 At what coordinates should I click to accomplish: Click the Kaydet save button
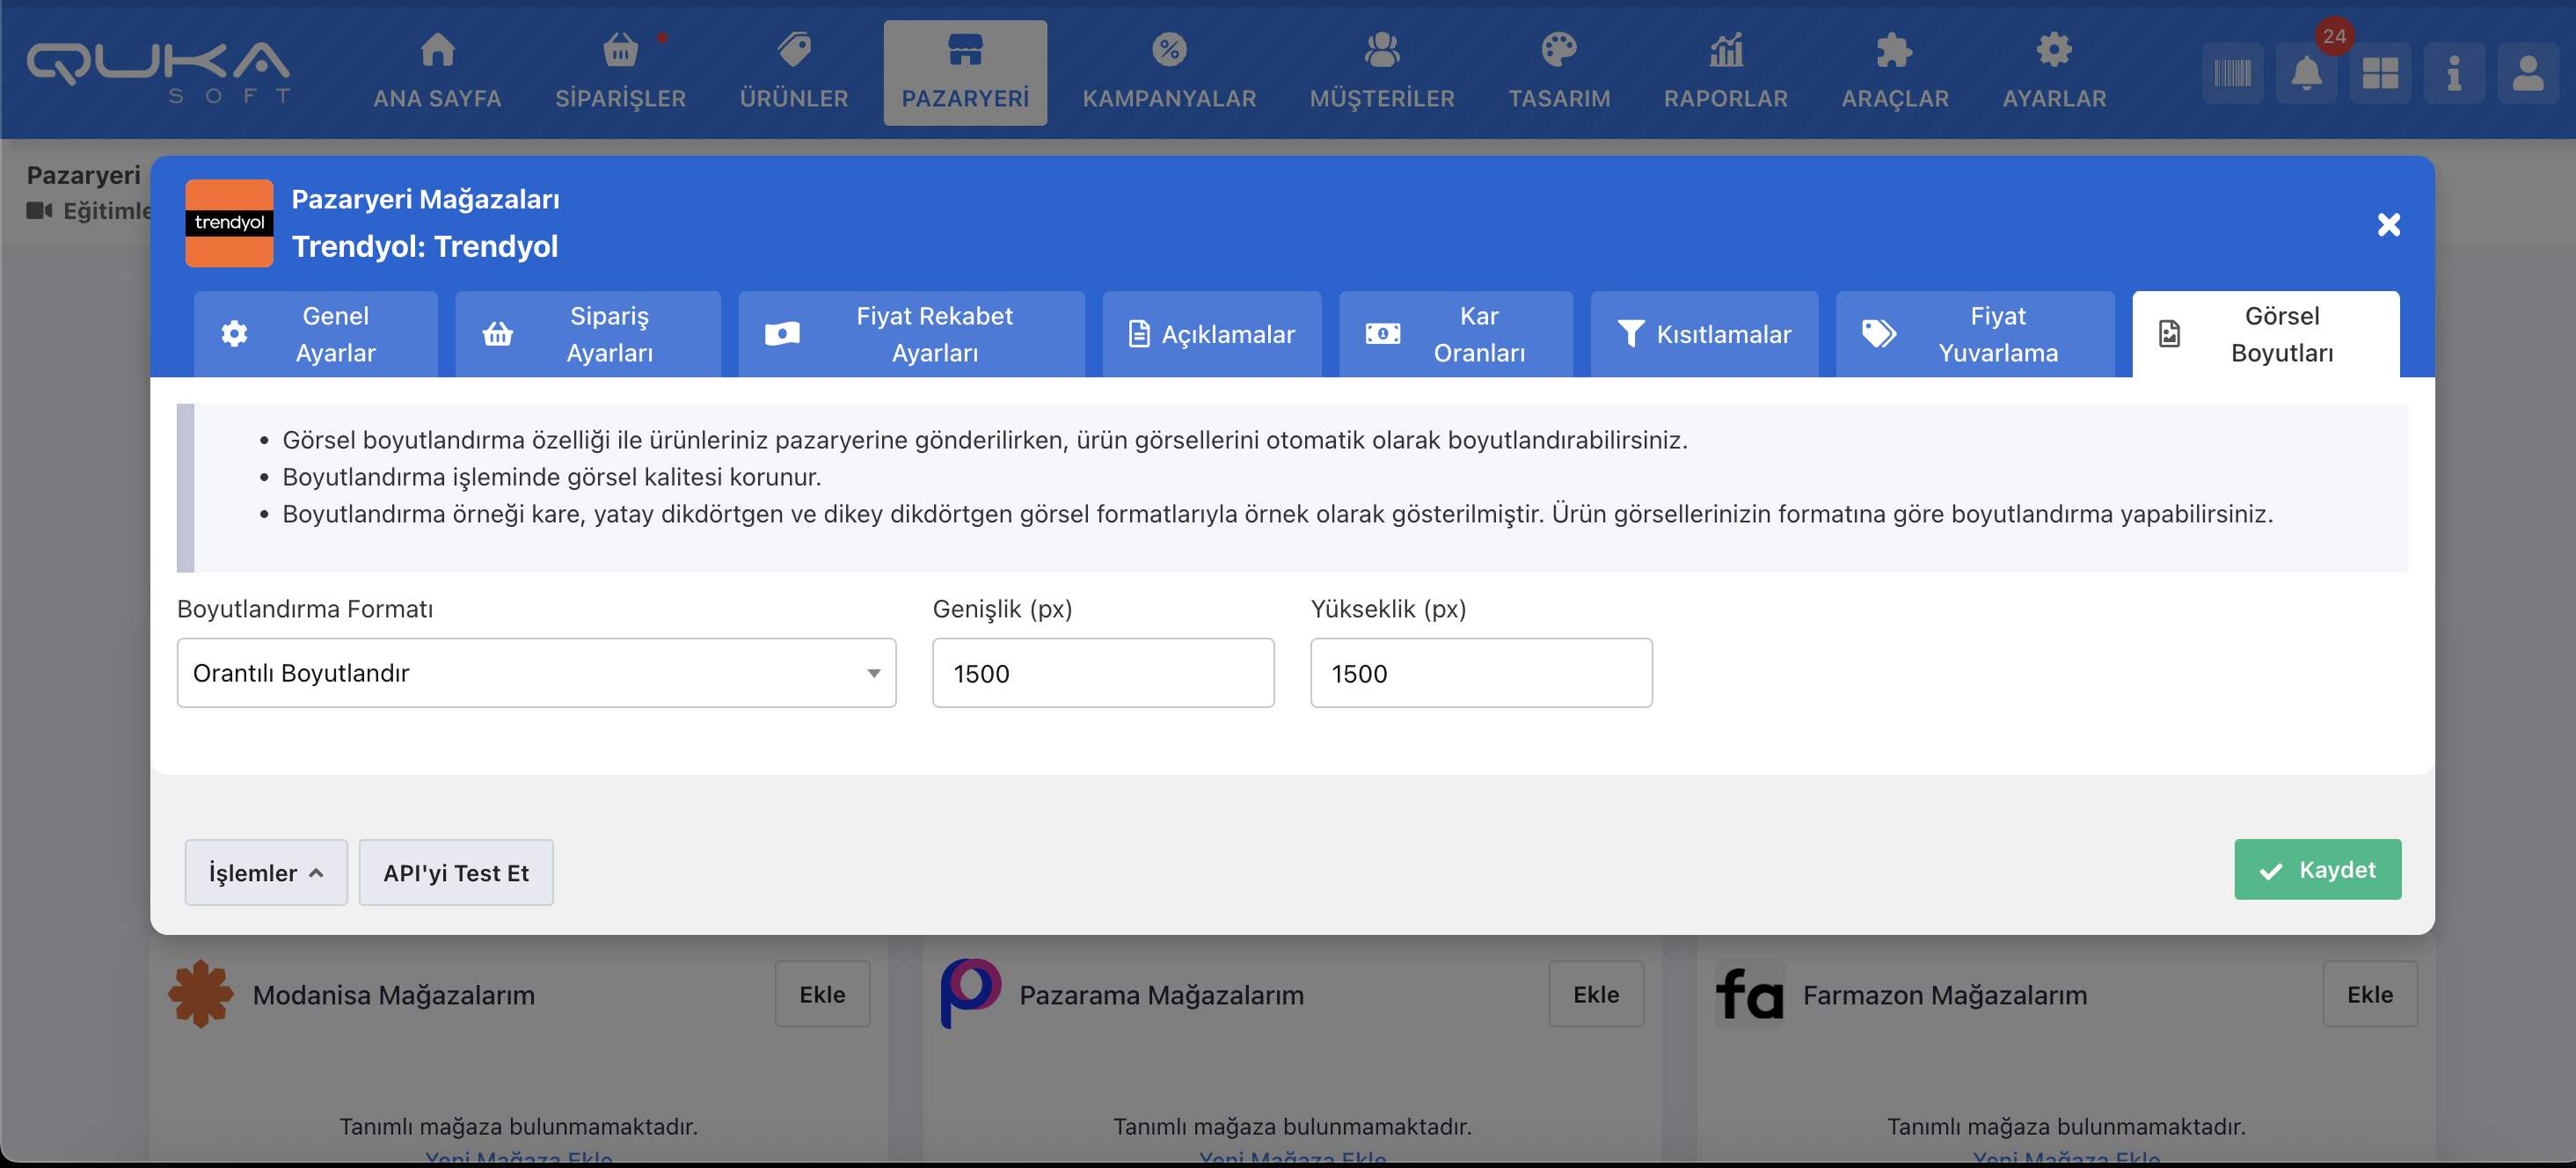2317,869
